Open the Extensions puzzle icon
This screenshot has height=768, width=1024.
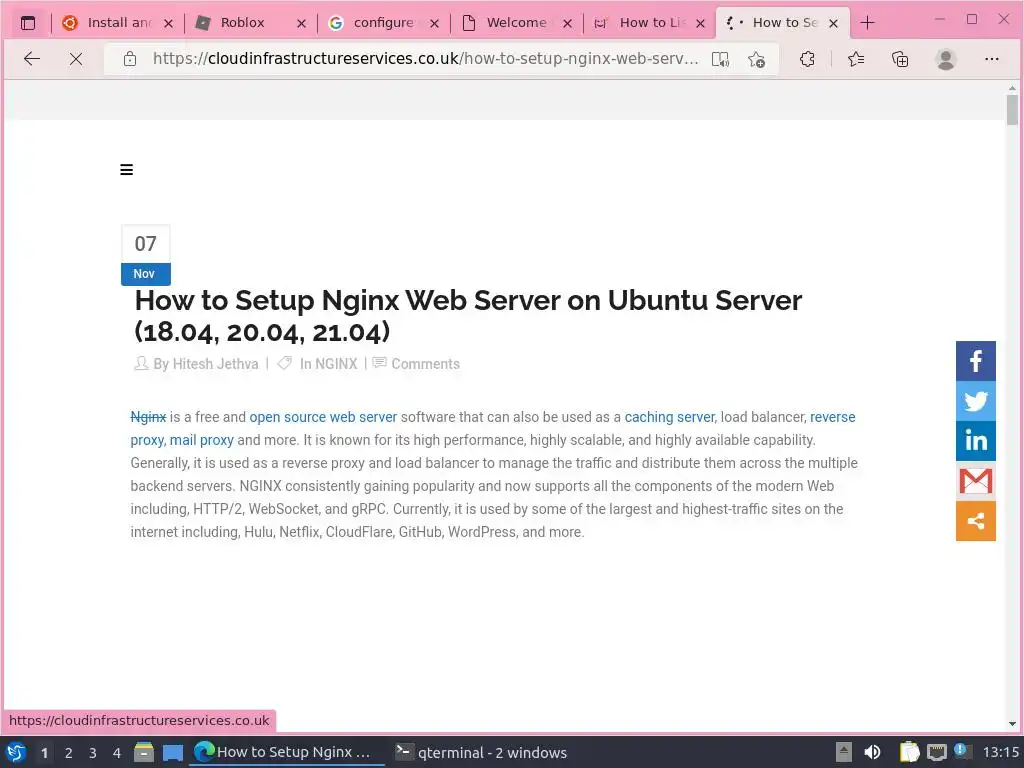pos(807,59)
